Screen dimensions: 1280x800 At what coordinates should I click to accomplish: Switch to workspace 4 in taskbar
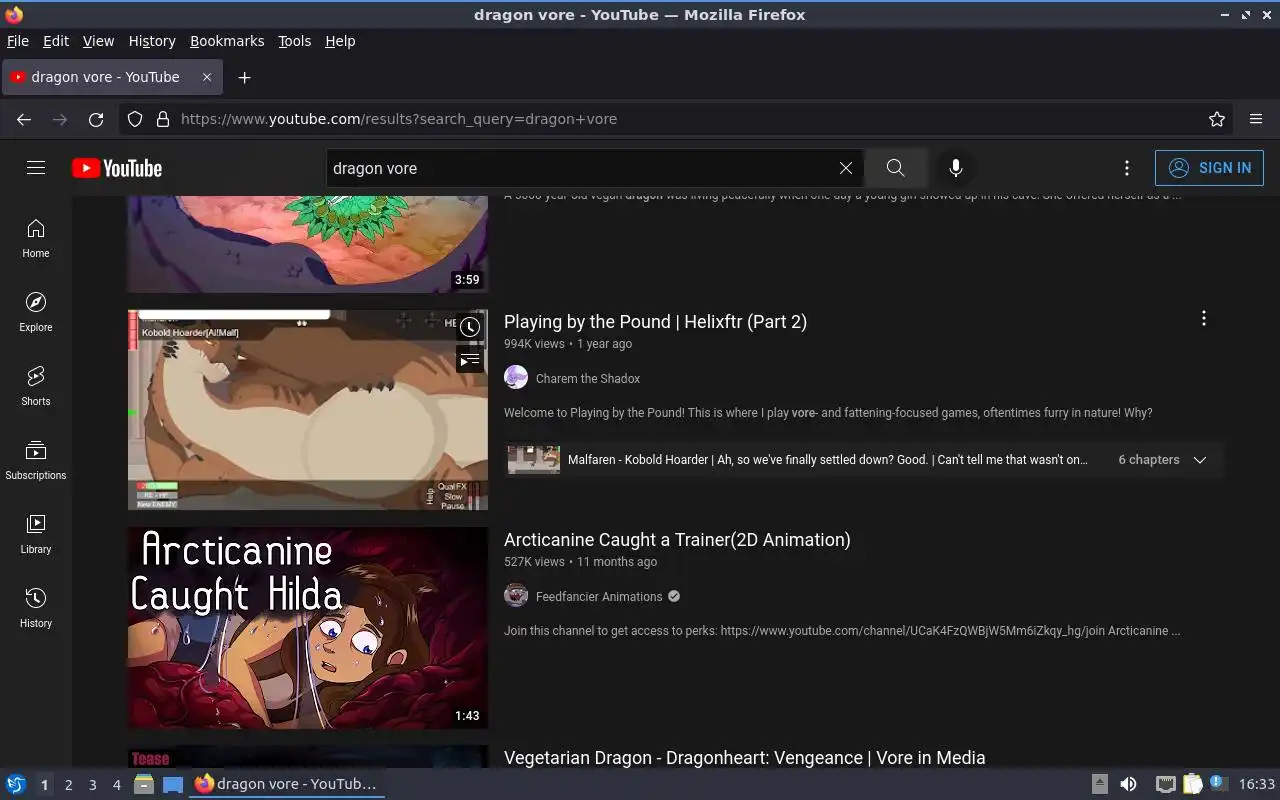116,785
